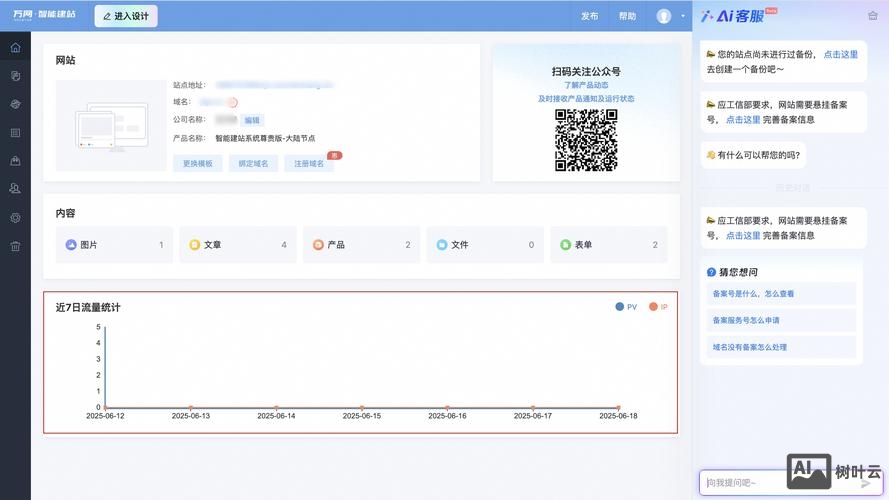Screen dimensions: 889x500
Task: Send message with paper plane icon
Action: coord(866,483)
